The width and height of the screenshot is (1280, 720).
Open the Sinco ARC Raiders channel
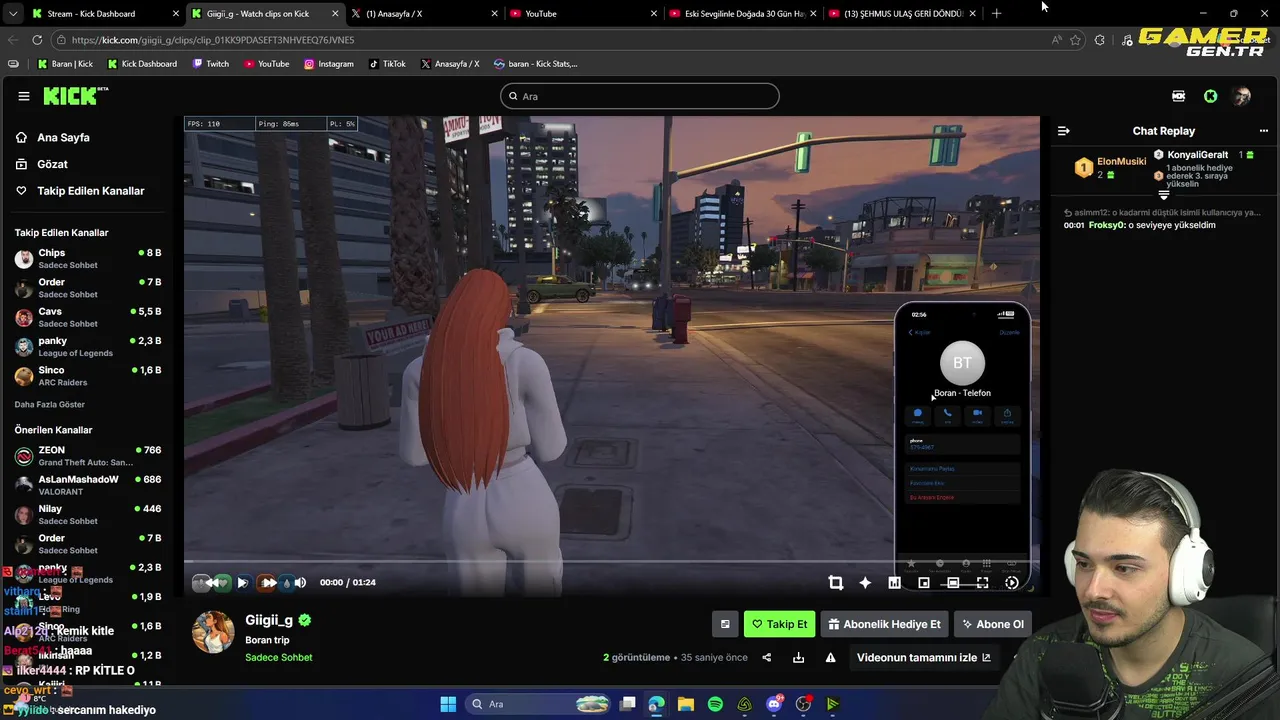[x=88, y=376]
